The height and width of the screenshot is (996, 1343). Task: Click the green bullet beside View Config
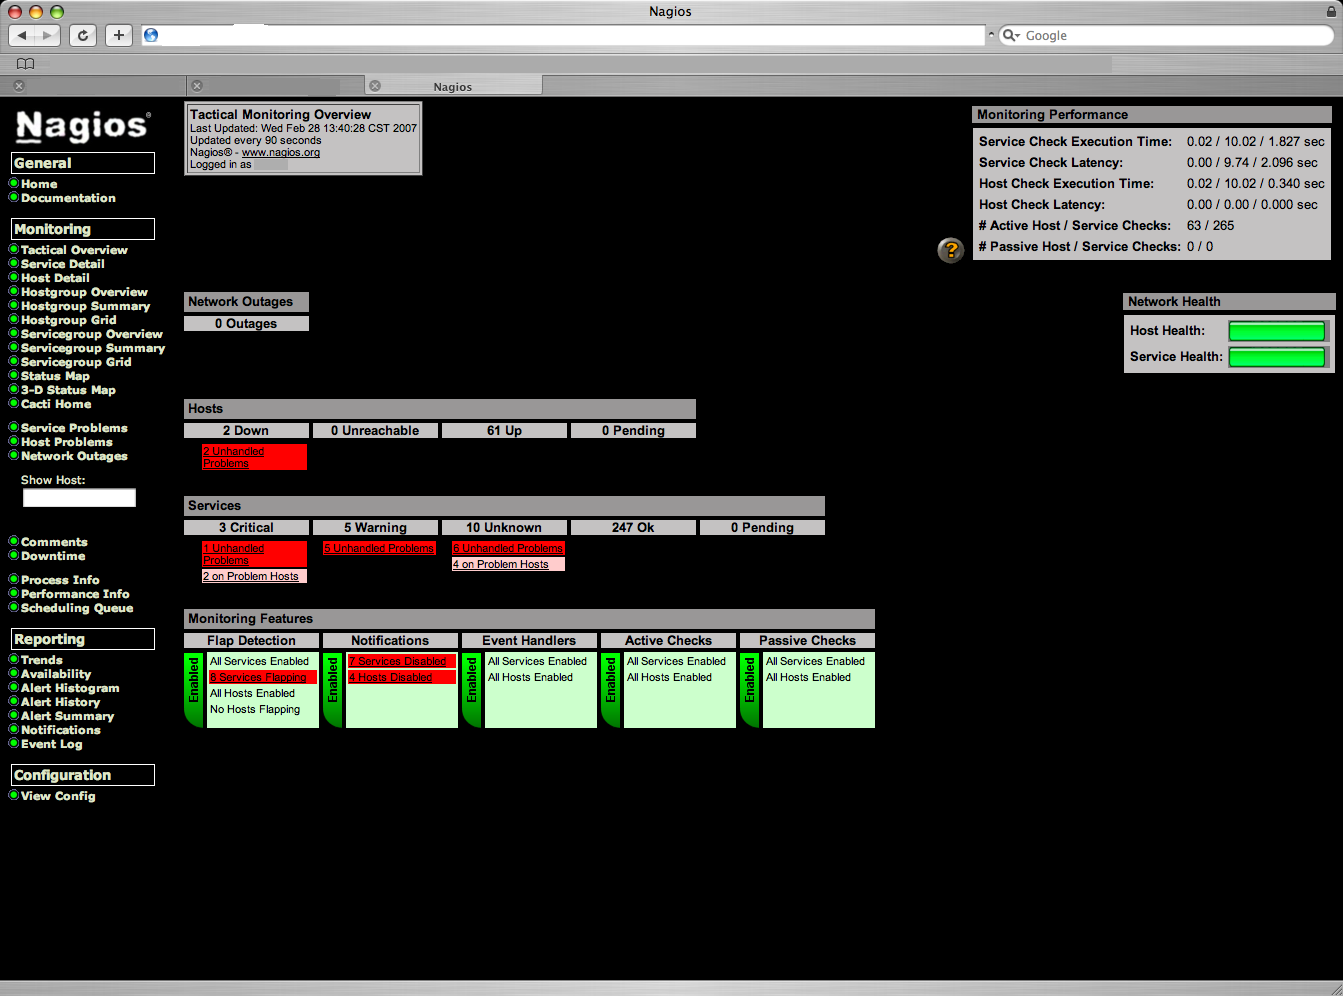(14, 795)
